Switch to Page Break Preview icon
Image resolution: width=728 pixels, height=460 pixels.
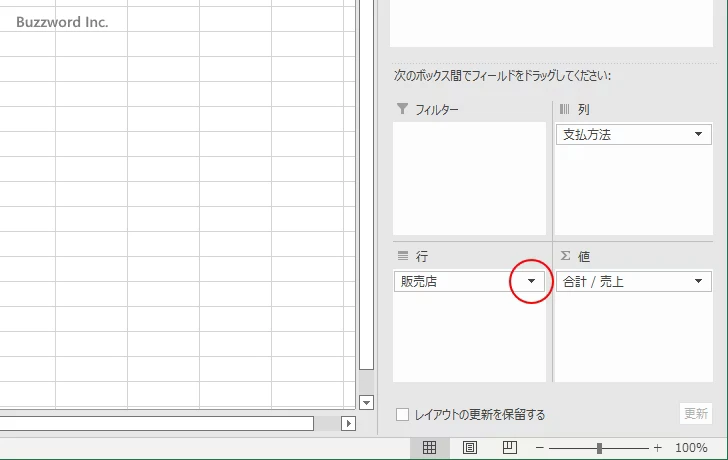click(510, 447)
